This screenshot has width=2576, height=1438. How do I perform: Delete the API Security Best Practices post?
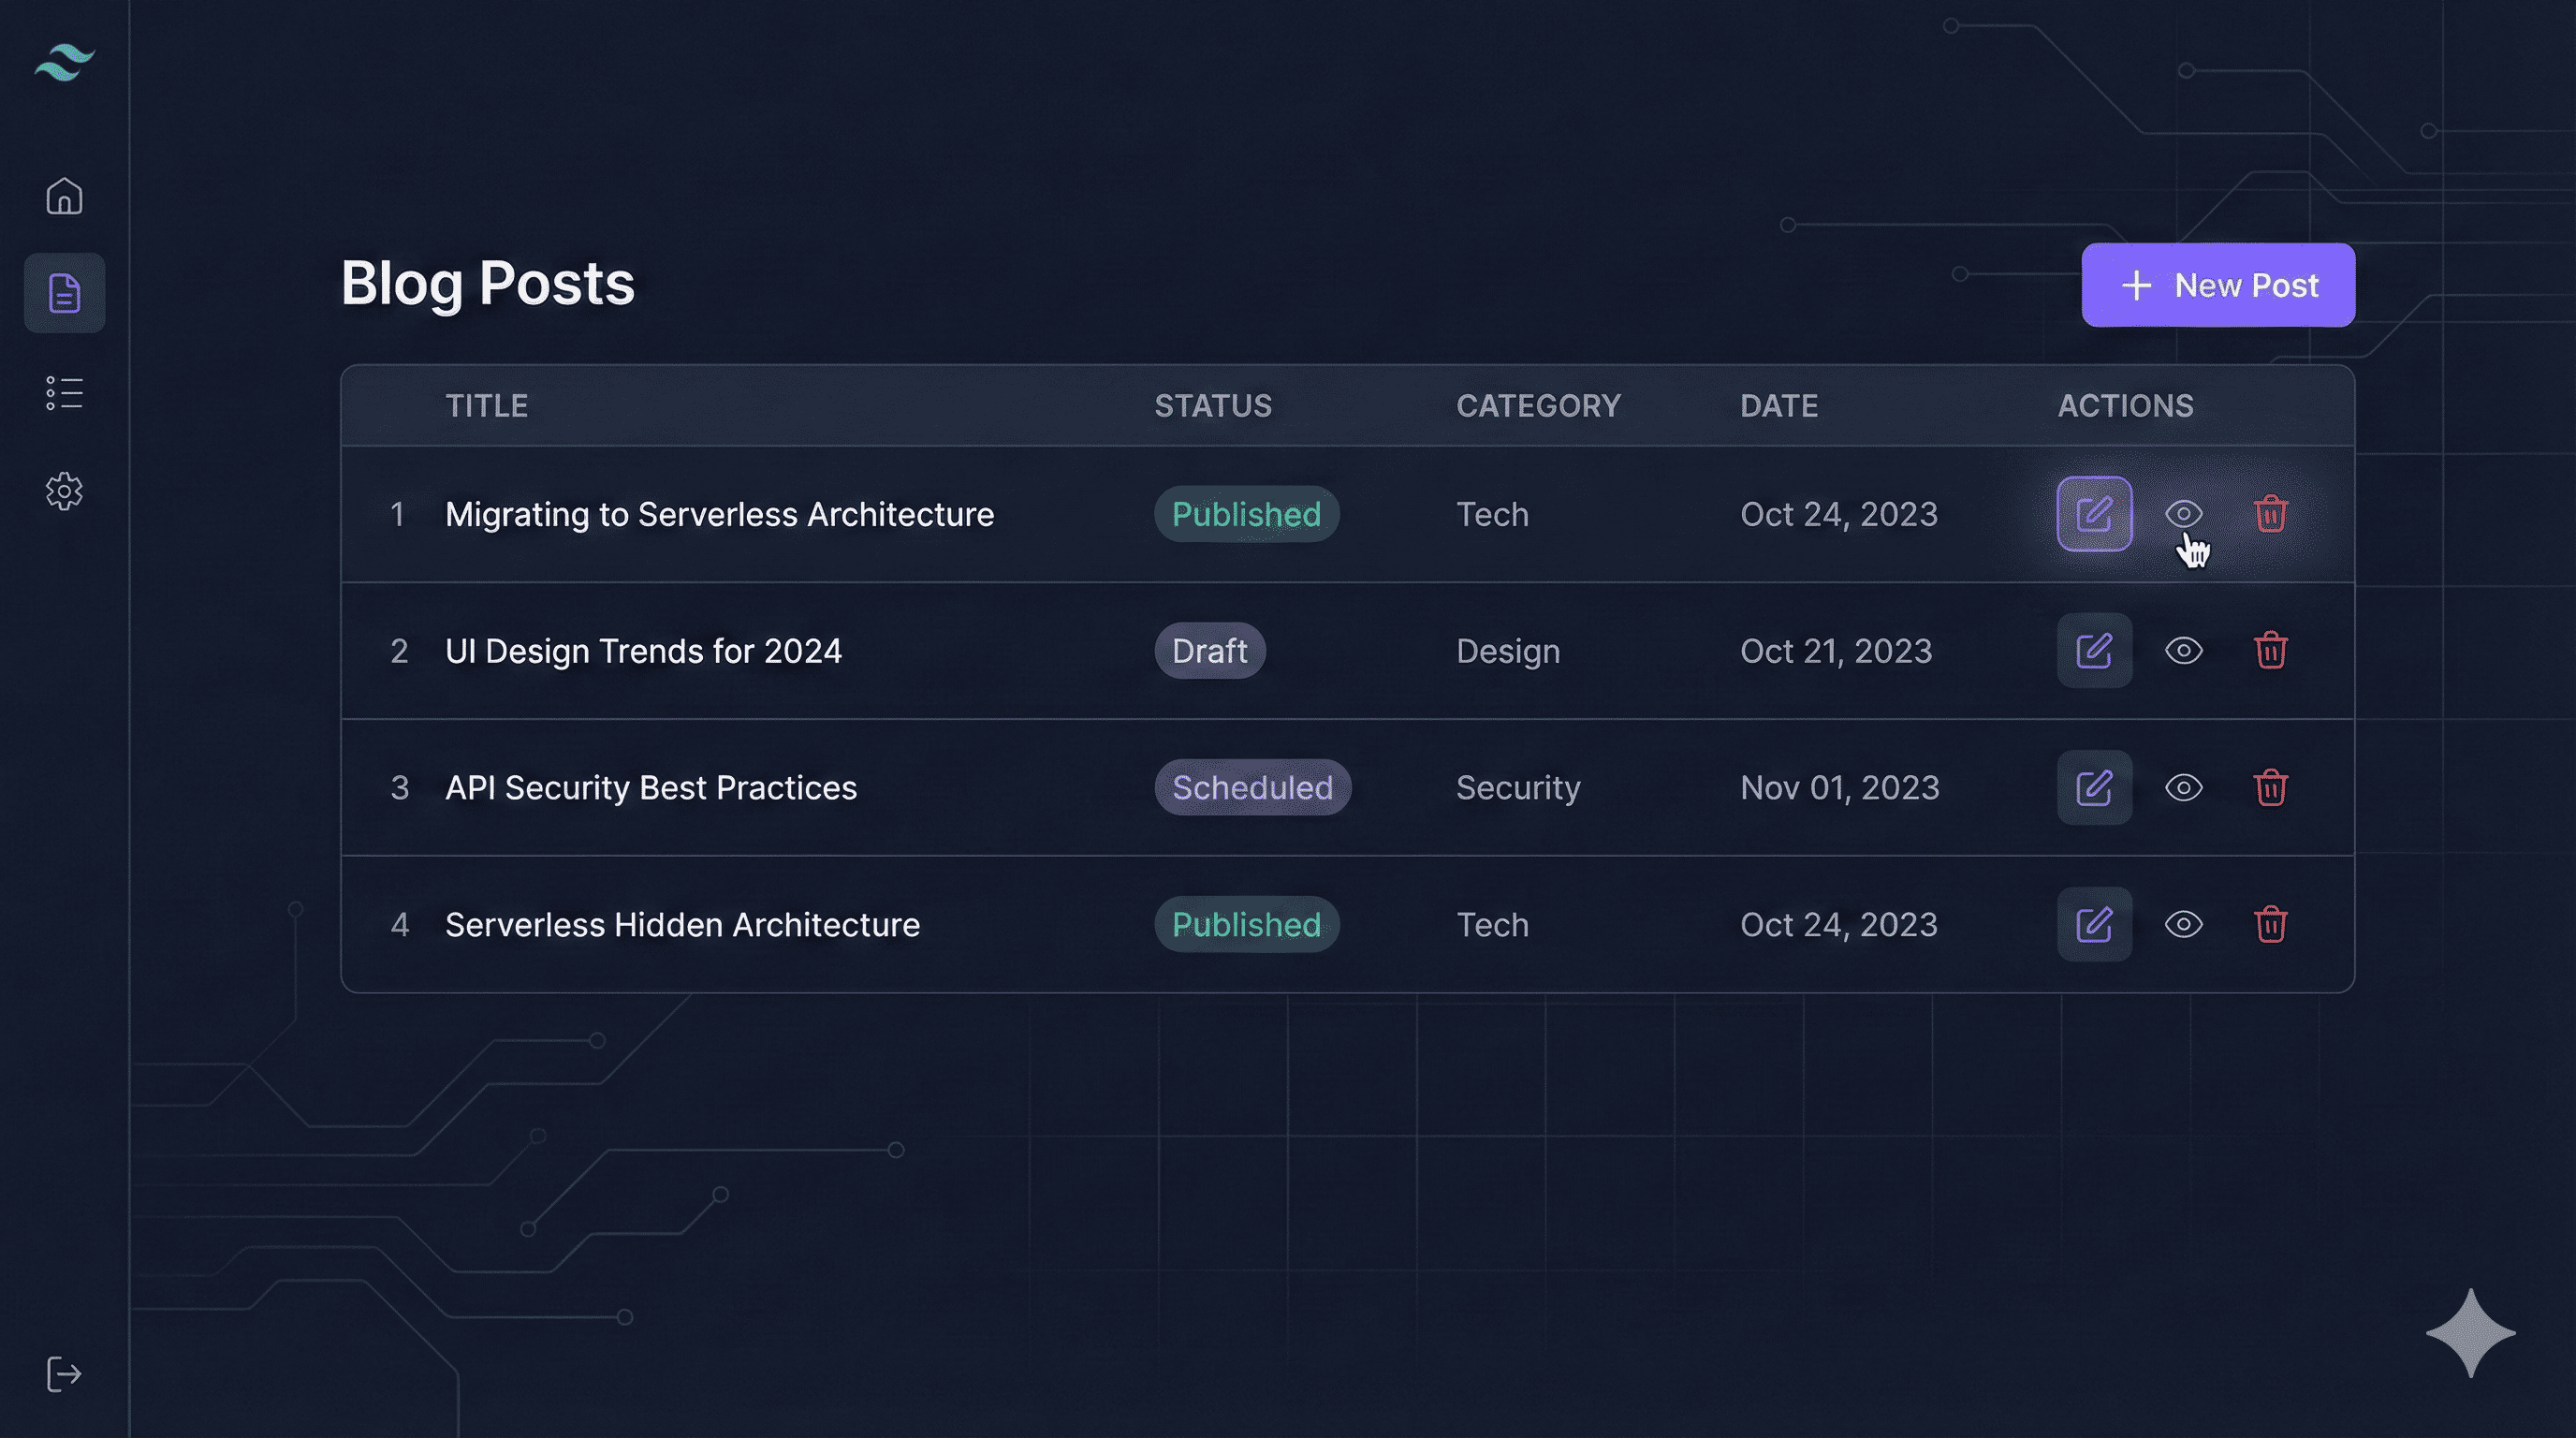tap(2270, 788)
